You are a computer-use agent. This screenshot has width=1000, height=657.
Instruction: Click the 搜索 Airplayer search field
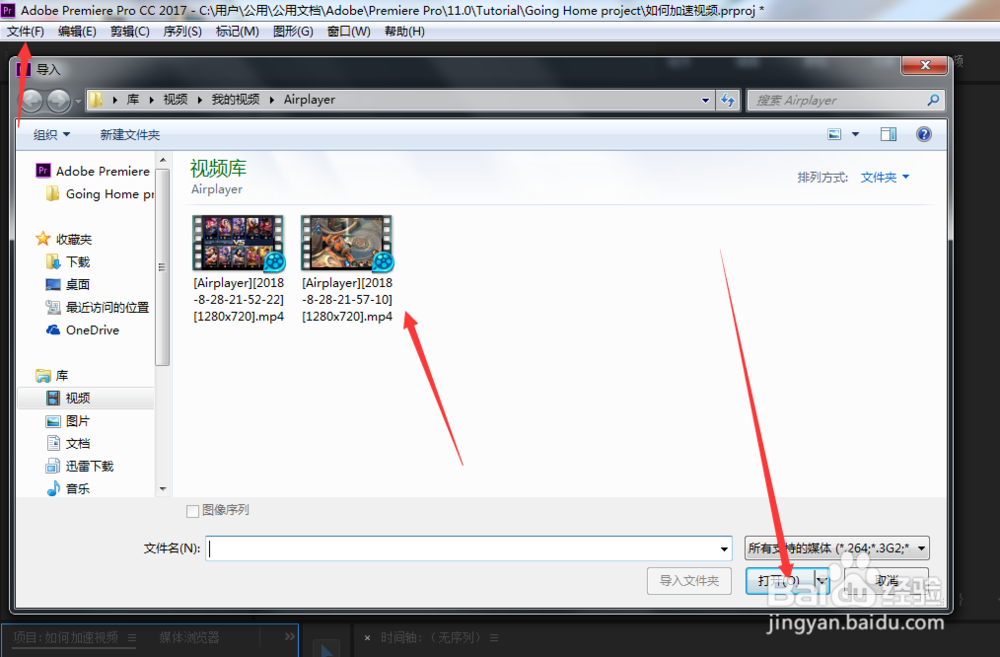(835, 100)
